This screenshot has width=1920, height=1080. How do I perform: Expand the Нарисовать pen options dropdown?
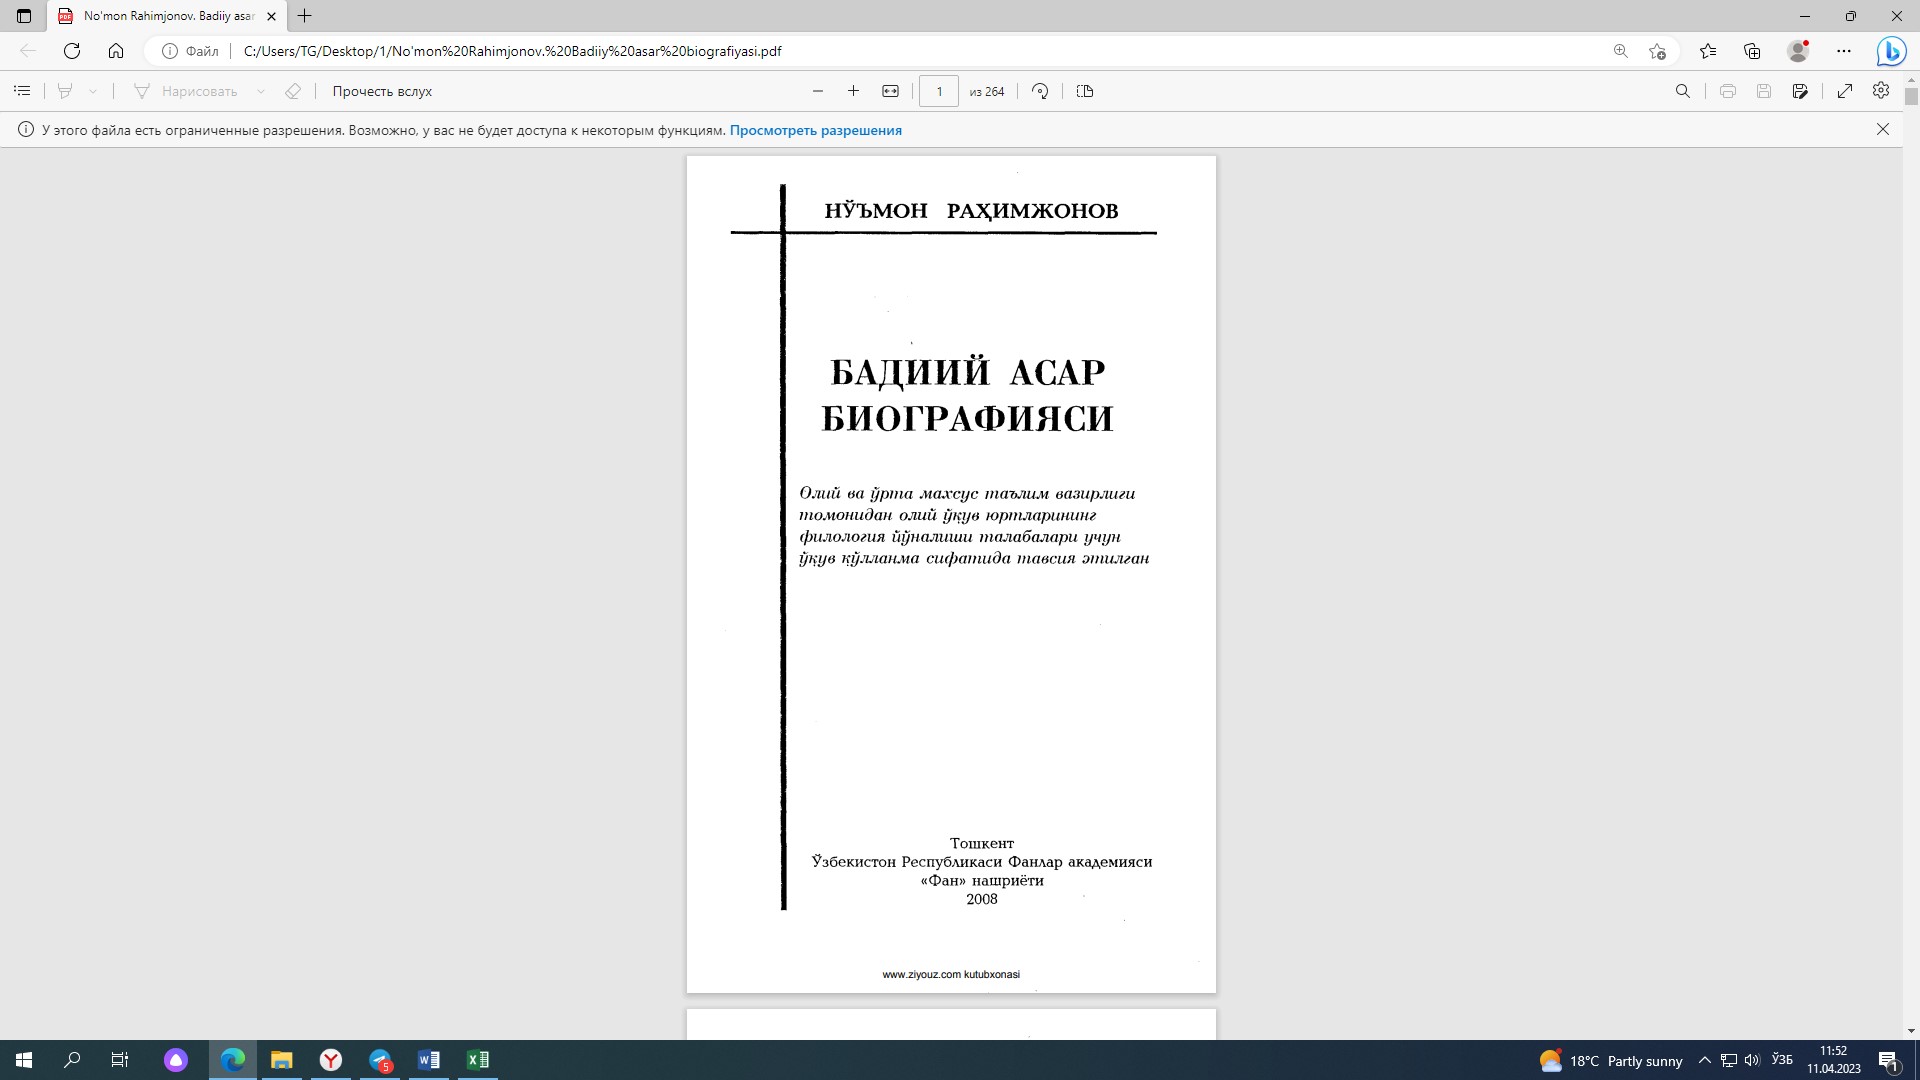pyautogui.click(x=262, y=91)
